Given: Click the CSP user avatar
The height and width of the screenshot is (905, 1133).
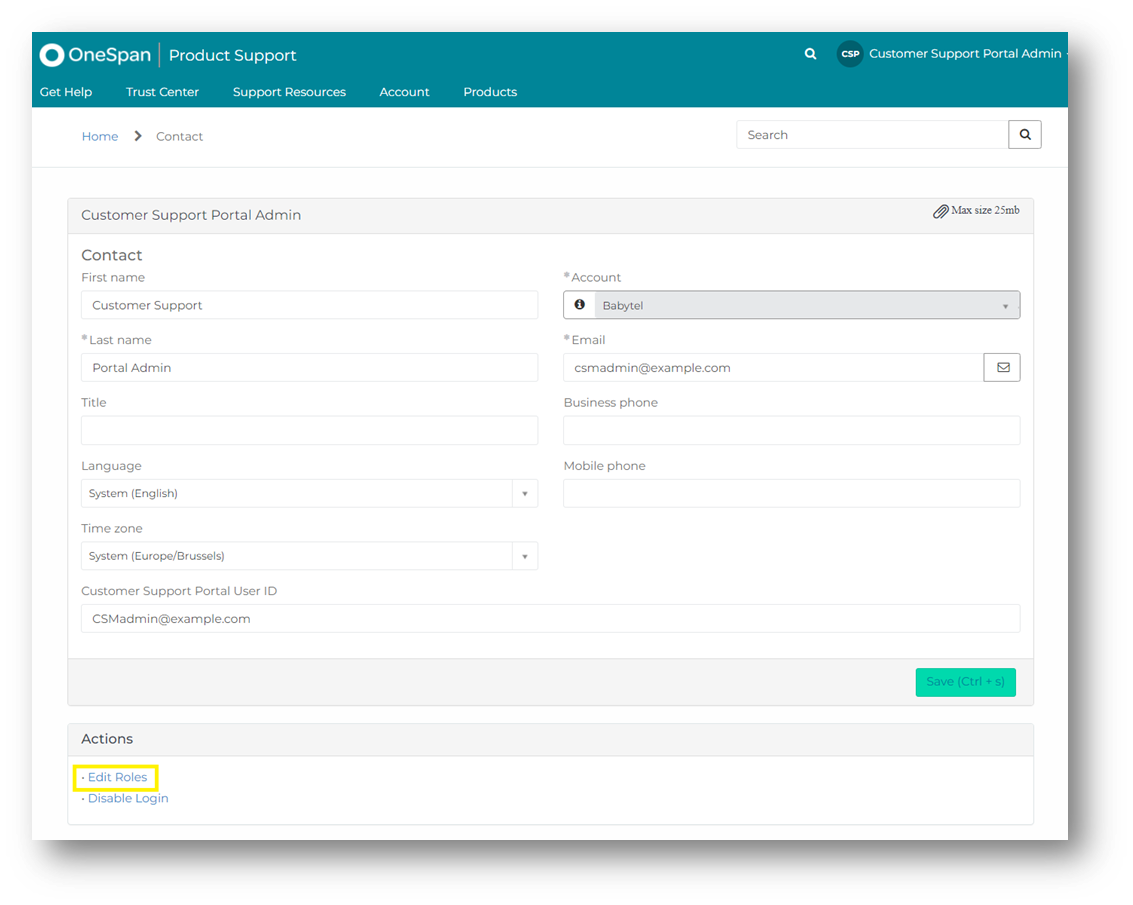Looking at the screenshot, I should point(850,53).
